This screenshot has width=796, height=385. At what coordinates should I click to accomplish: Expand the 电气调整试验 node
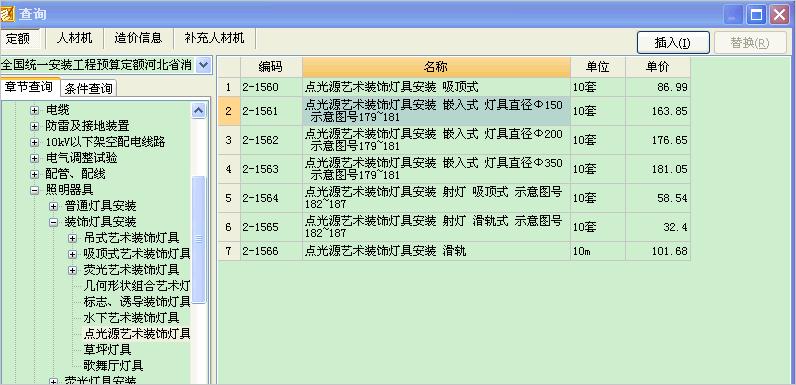pos(34,158)
